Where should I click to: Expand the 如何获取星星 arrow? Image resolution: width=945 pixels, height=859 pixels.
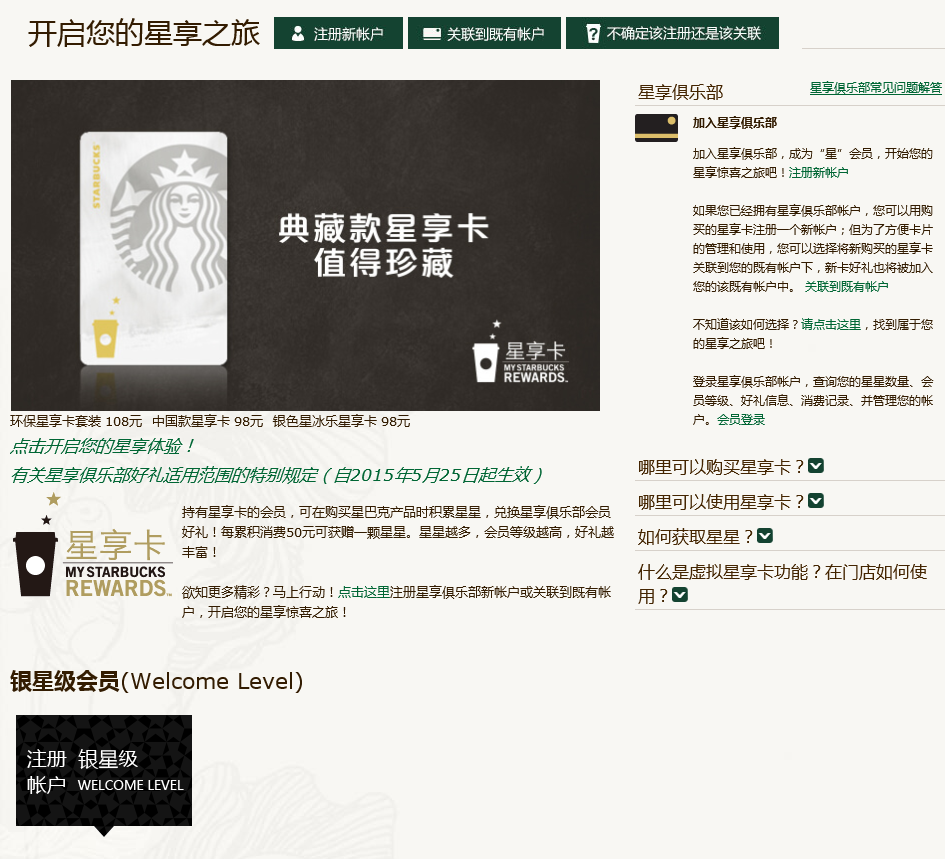point(765,535)
